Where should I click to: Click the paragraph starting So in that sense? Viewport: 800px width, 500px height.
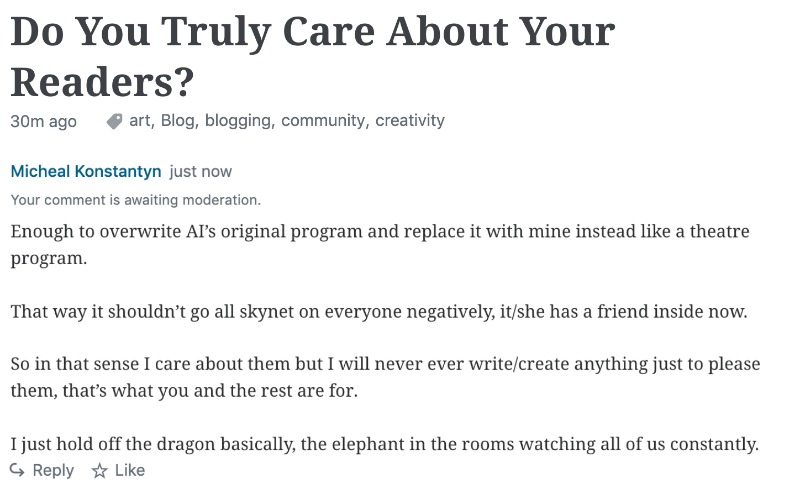click(385, 377)
